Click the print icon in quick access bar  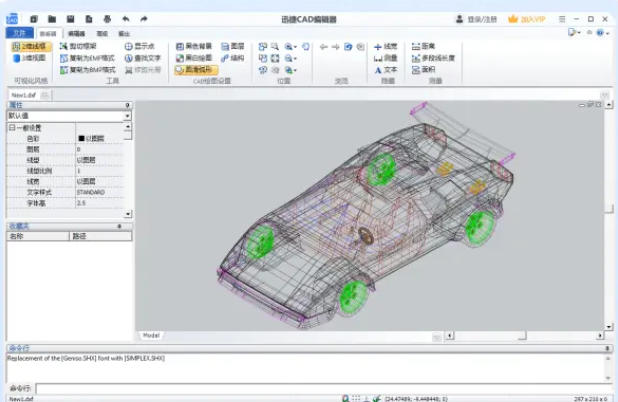pos(106,18)
